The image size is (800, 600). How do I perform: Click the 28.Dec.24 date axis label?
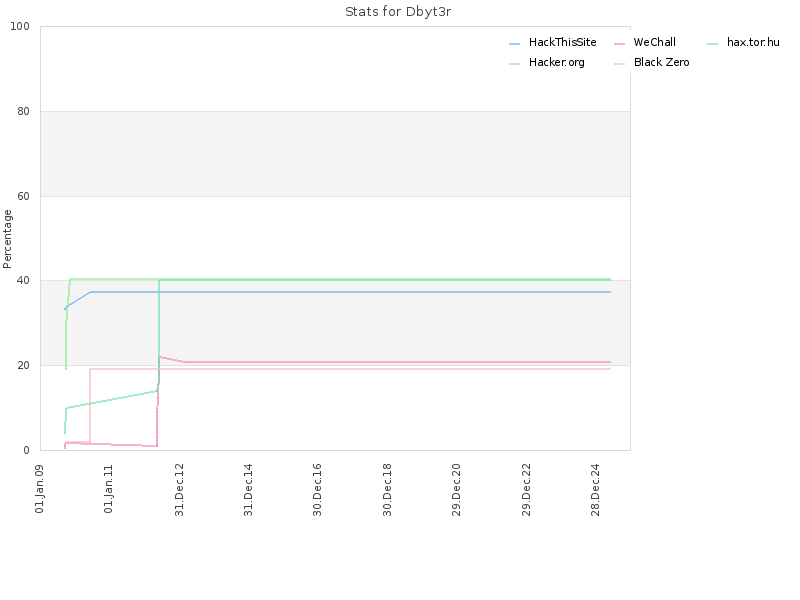(x=595, y=490)
